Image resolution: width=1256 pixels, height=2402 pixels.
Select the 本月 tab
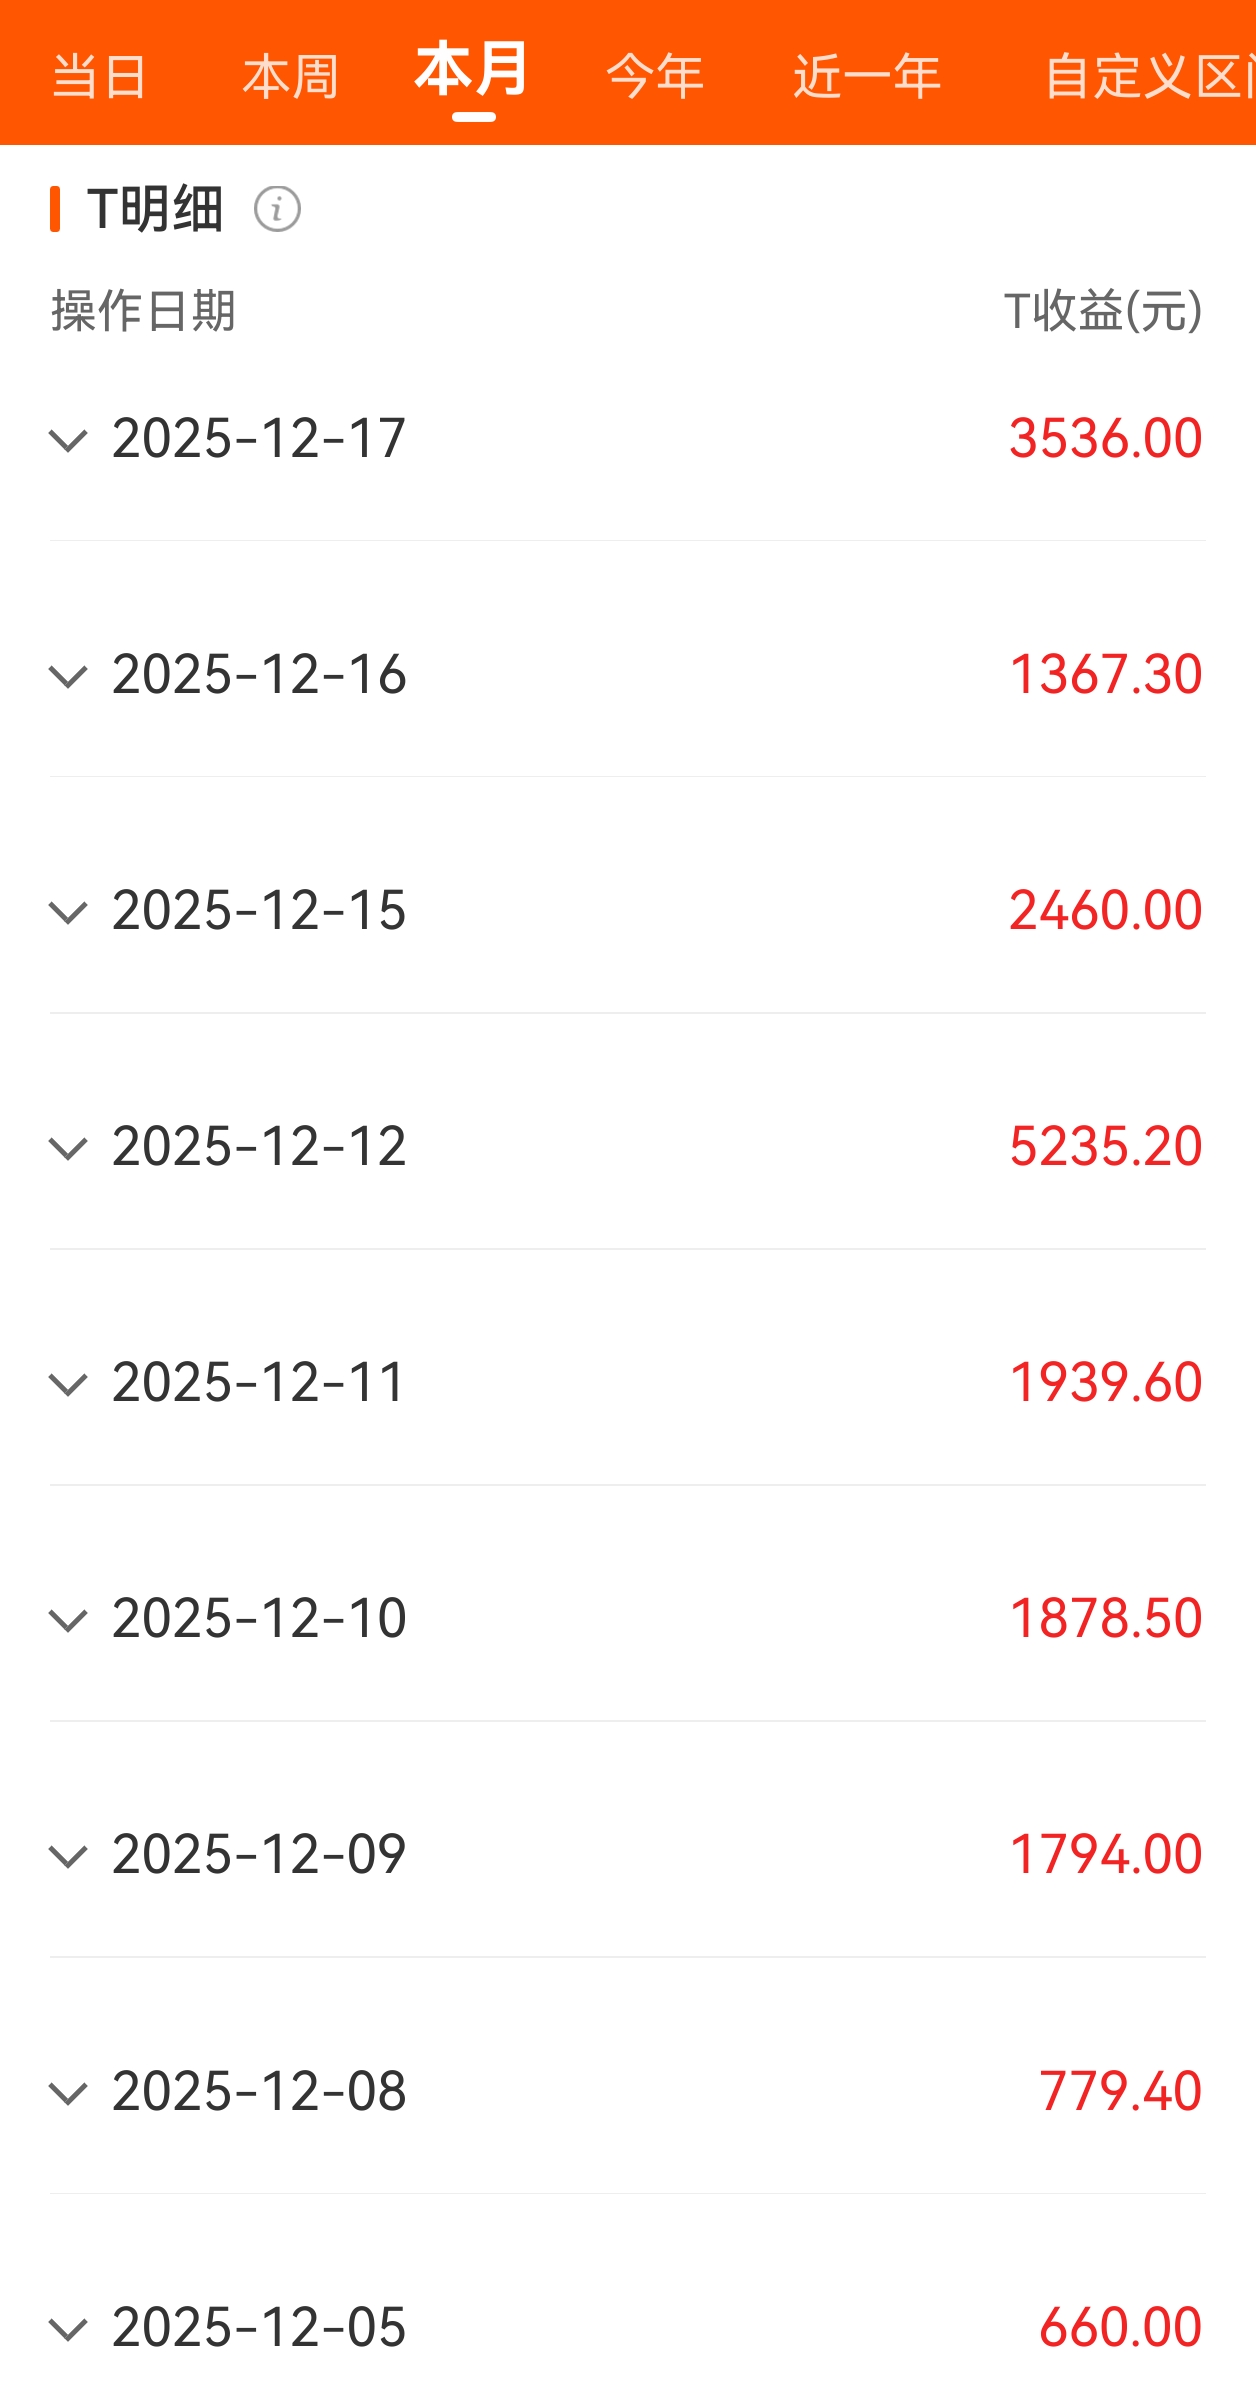[472, 72]
